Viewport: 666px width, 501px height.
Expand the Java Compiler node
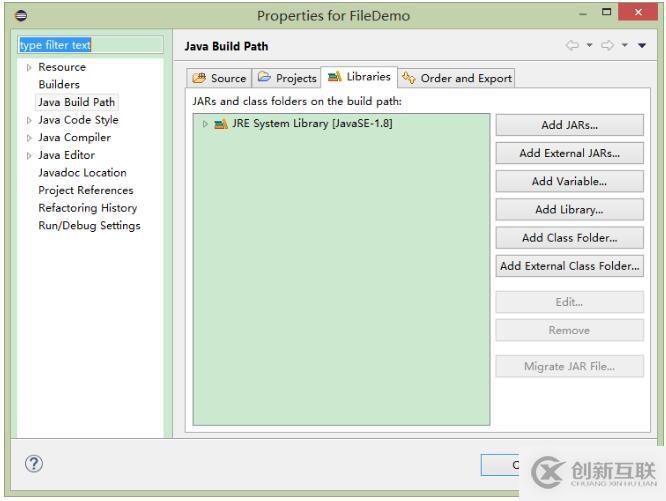pos(29,138)
